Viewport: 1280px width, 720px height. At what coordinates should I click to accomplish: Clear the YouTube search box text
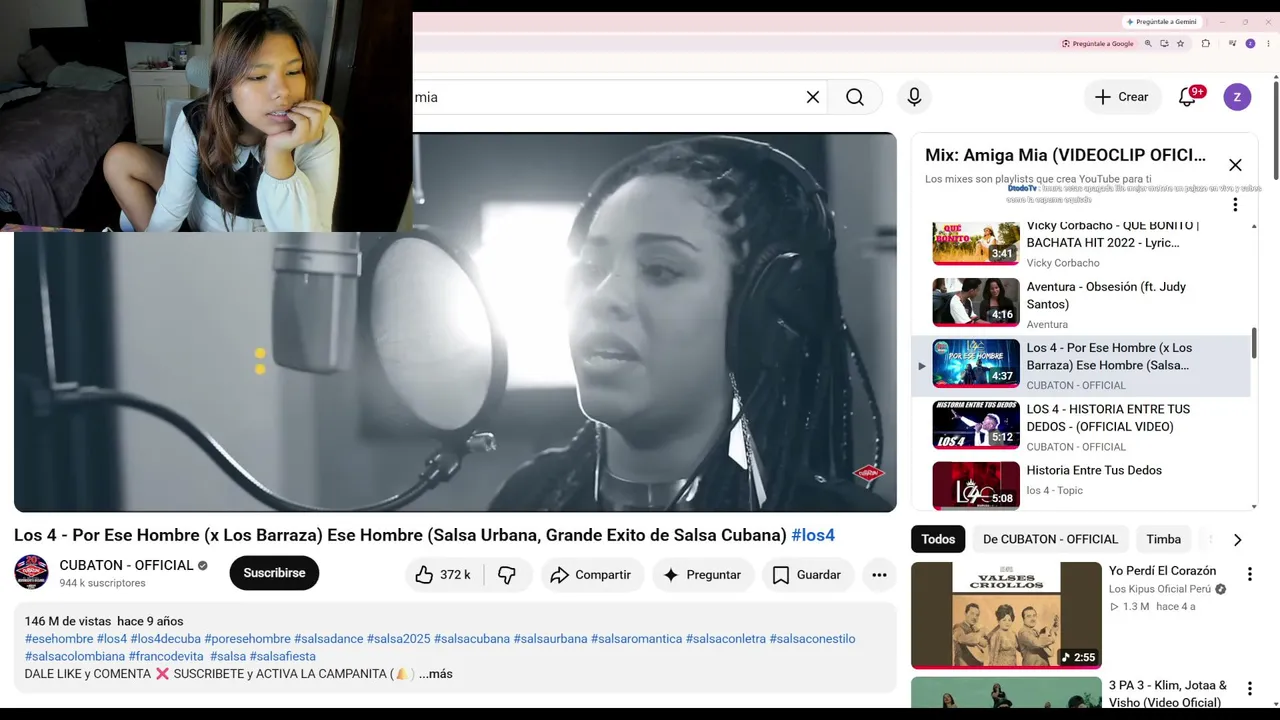pyautogui.click(x=813, y=97)
